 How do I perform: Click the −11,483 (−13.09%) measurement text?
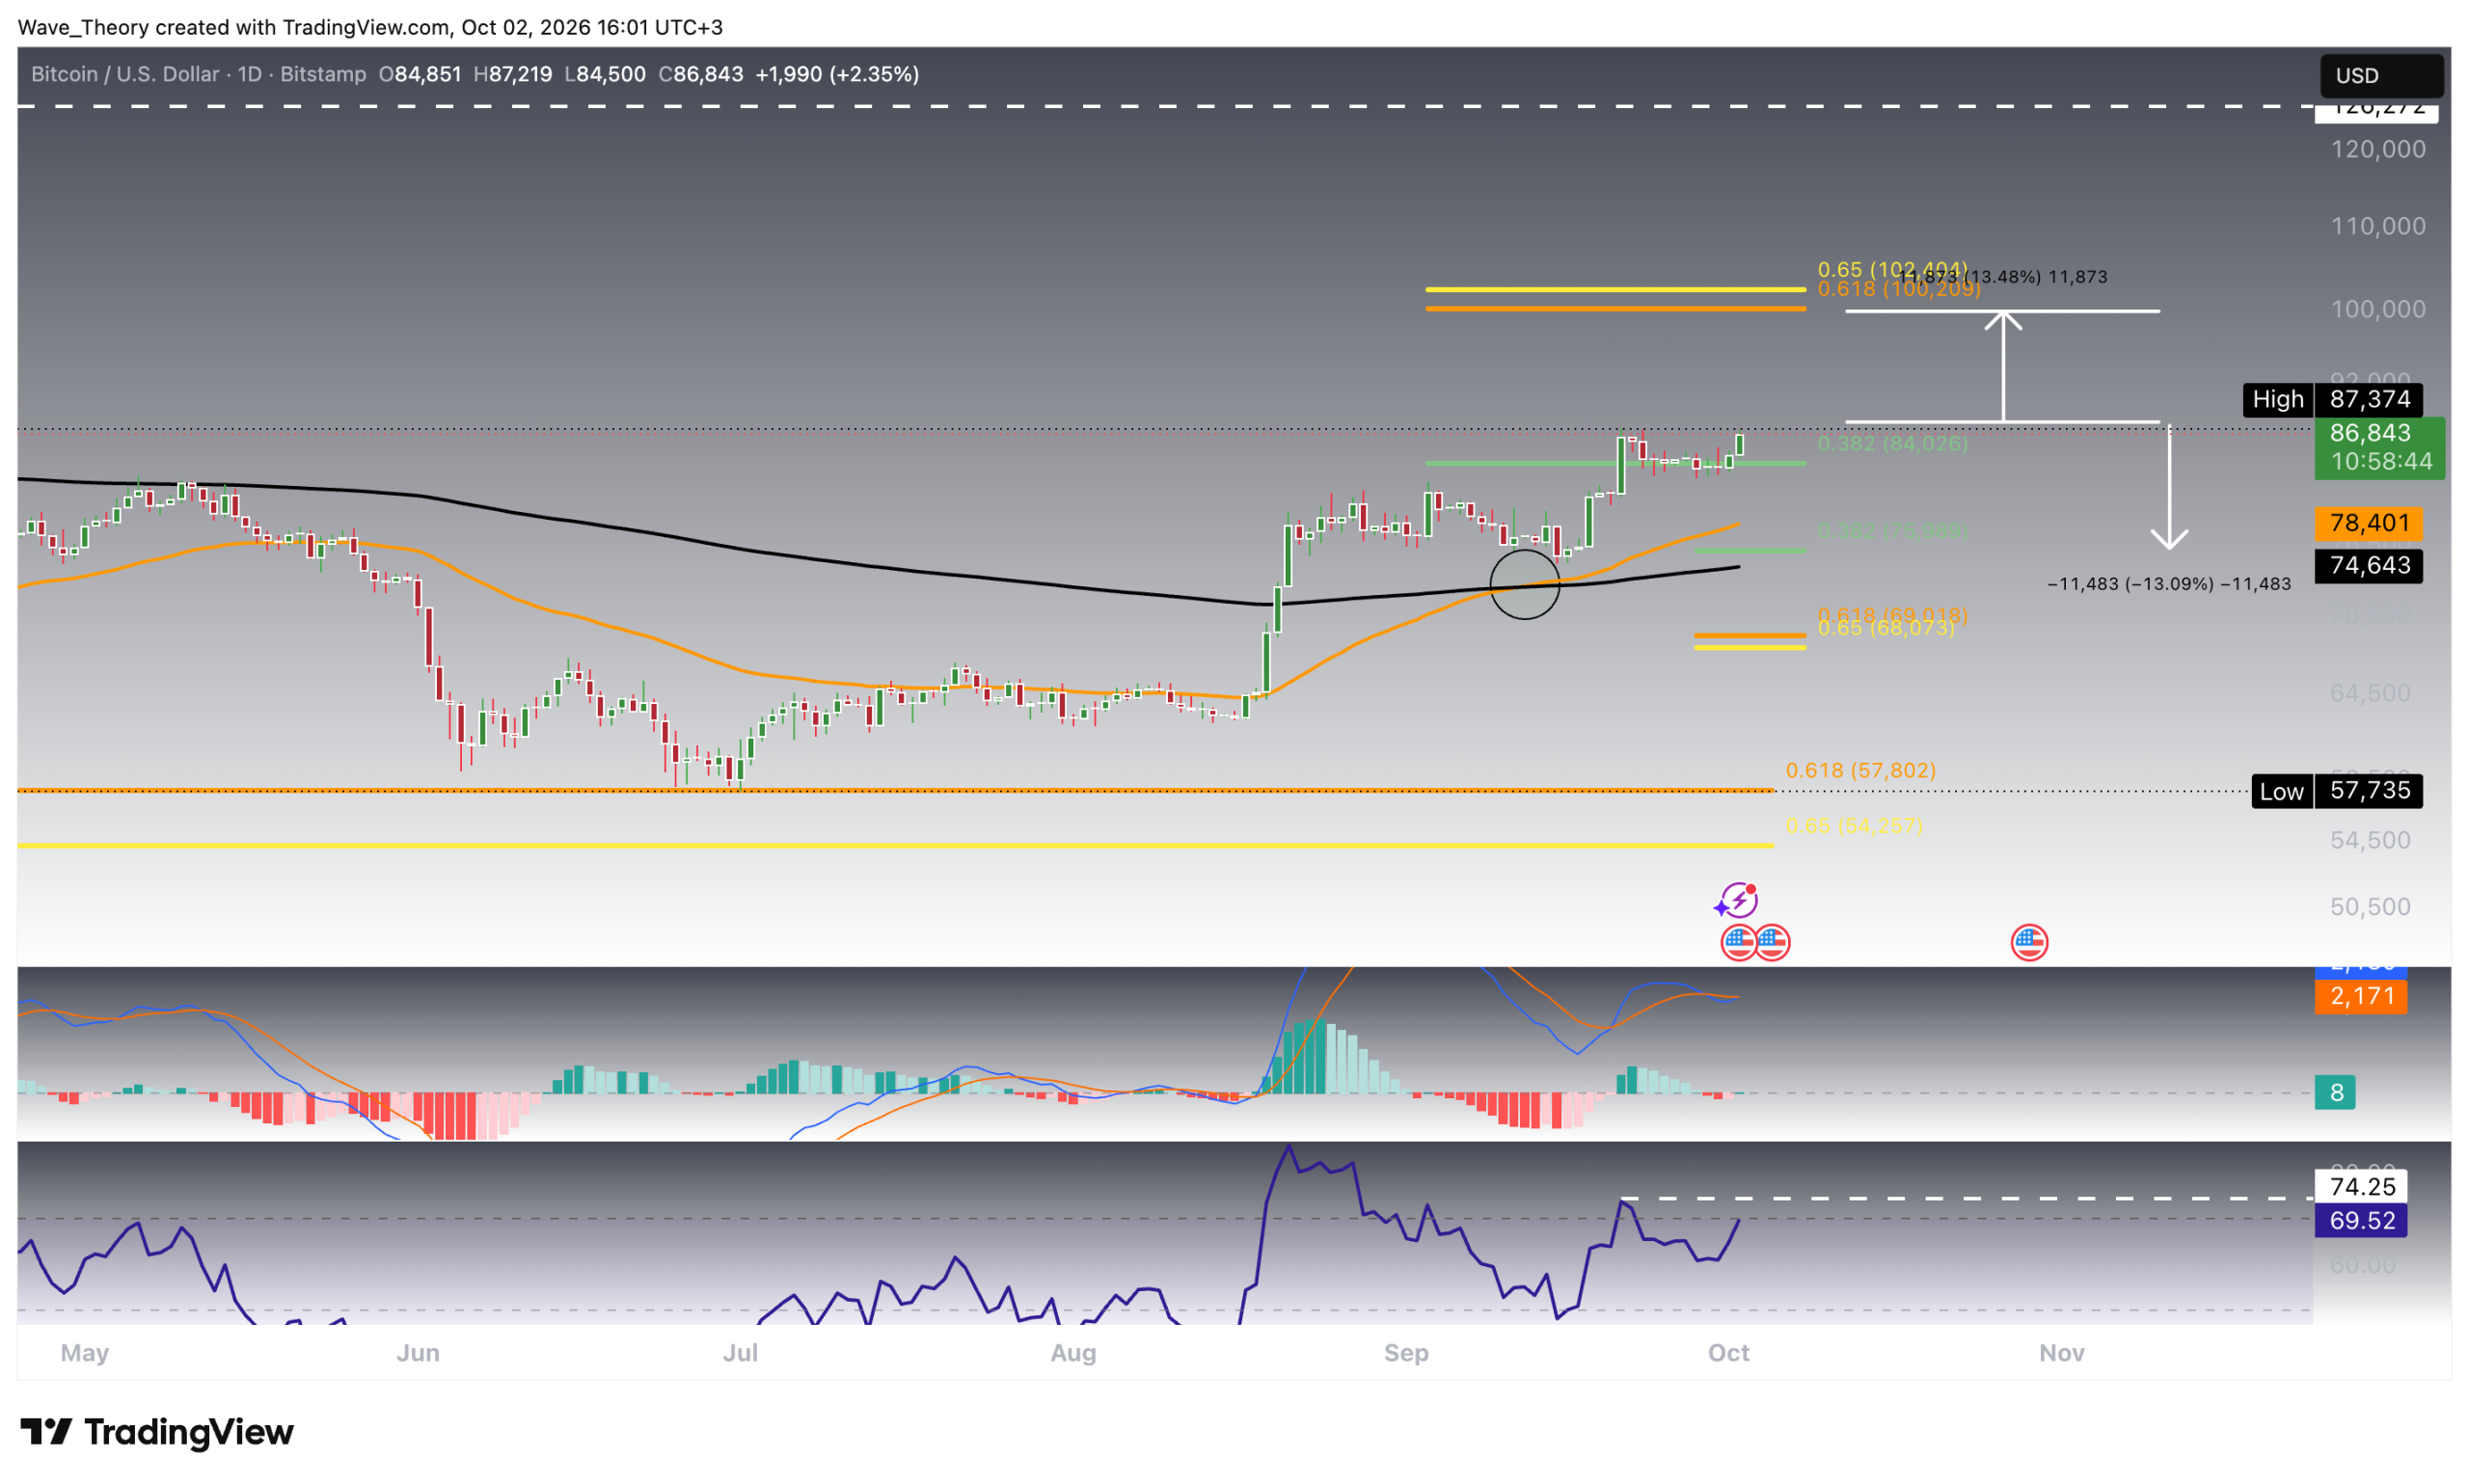pyautogui.click(x=2167, y=583)
